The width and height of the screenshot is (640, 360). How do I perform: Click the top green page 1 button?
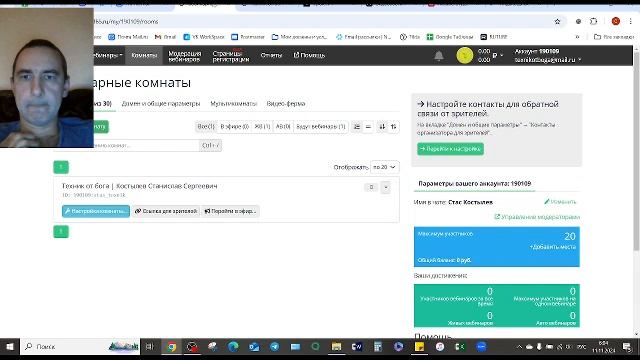point(61,167)
